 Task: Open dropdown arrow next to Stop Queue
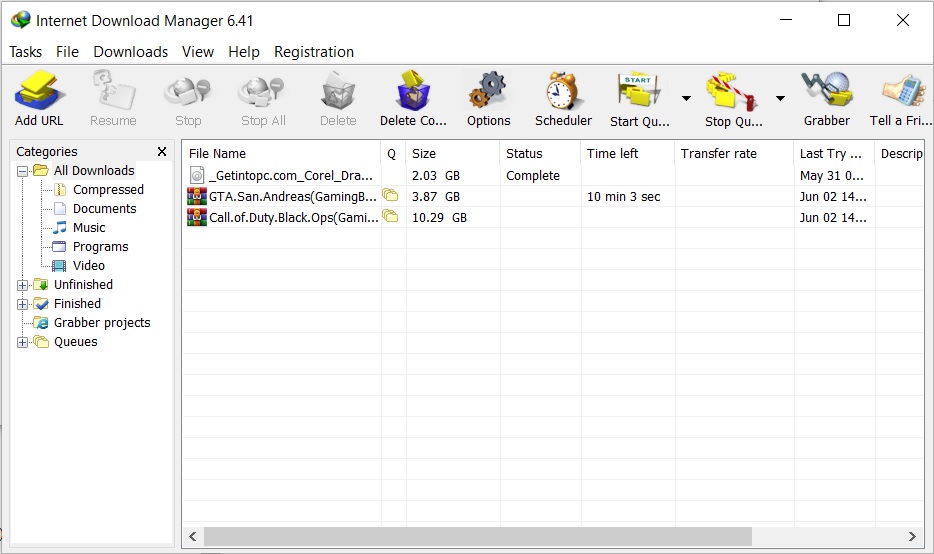[x=780, y=98]
